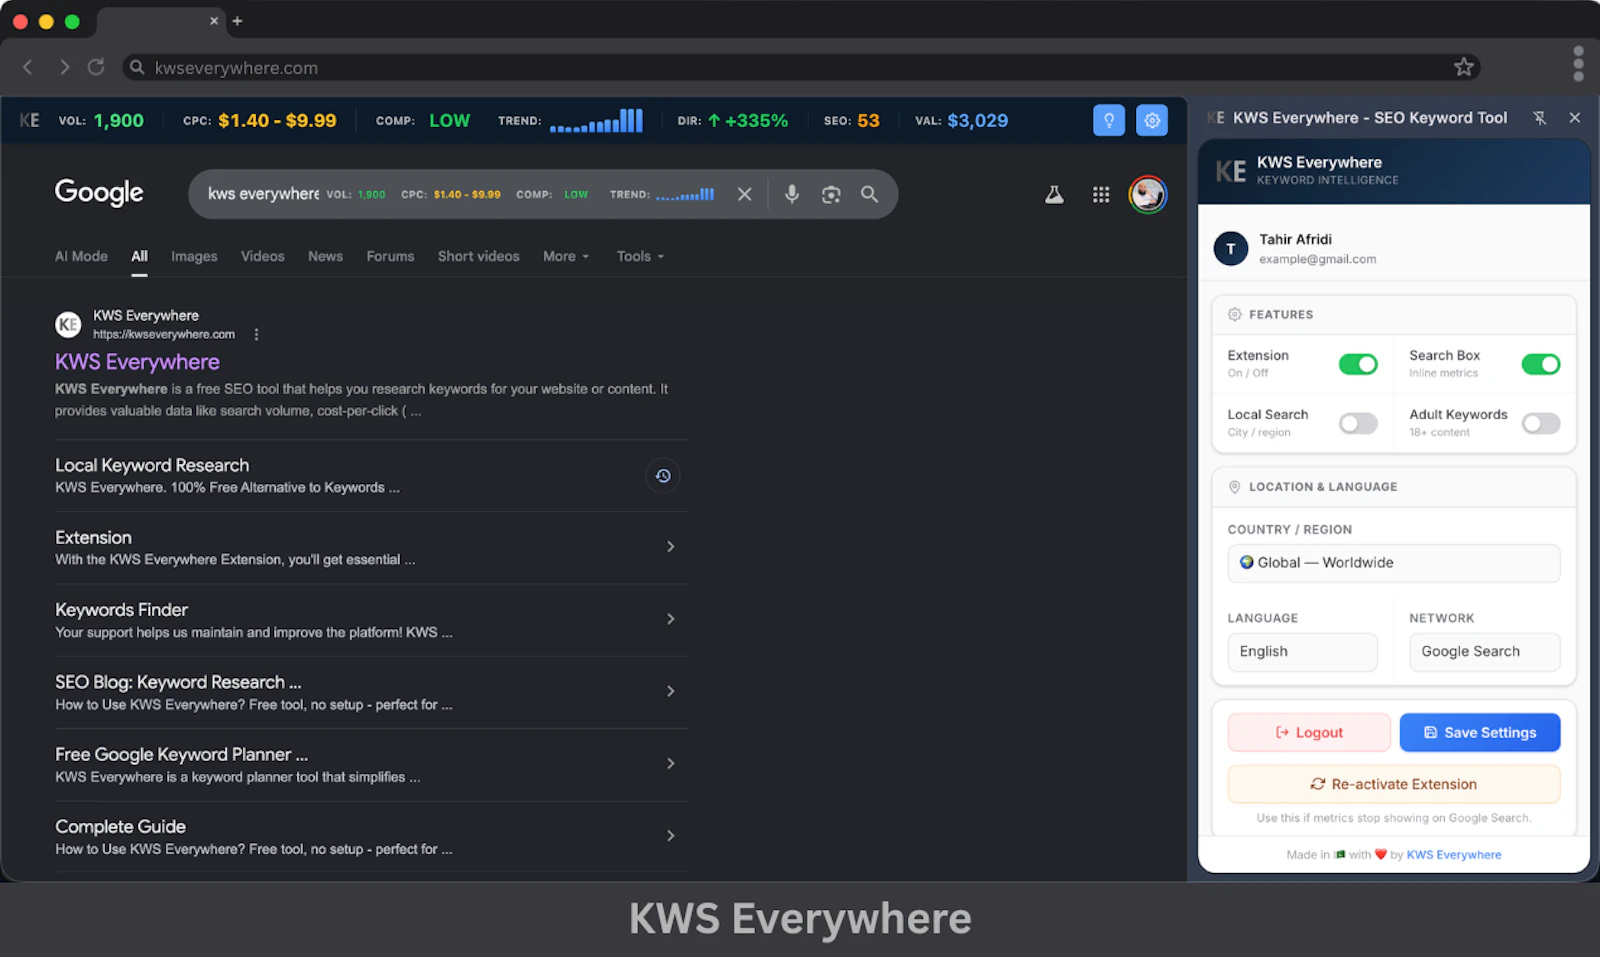Viewport: 1600px width, 957px height.
Task: Switch to the Videos tab
Action: coord(262,256)
